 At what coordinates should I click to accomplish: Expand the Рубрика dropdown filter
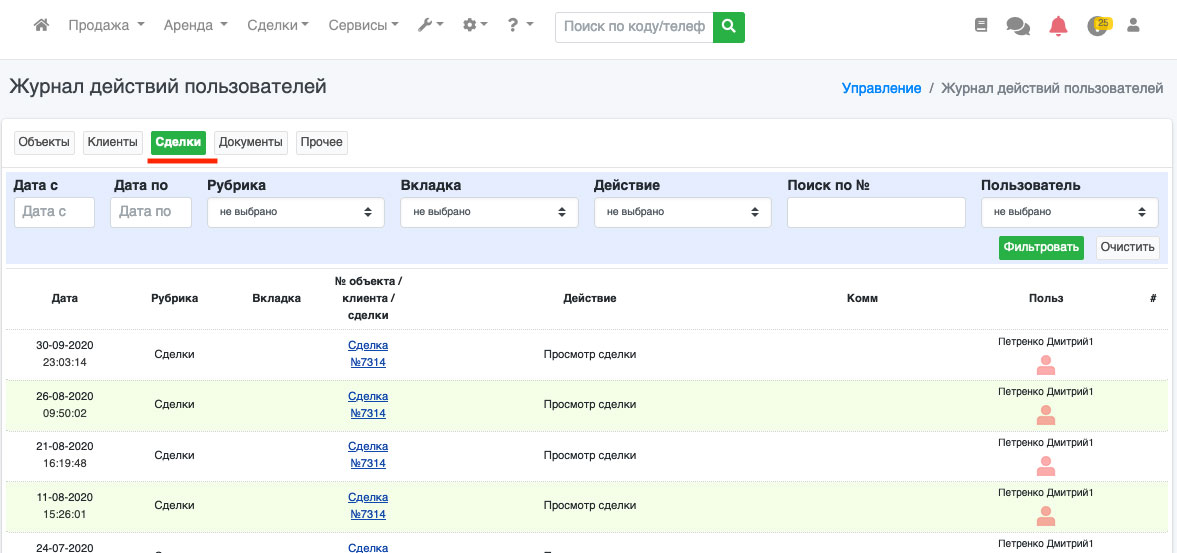coord(295,212)
